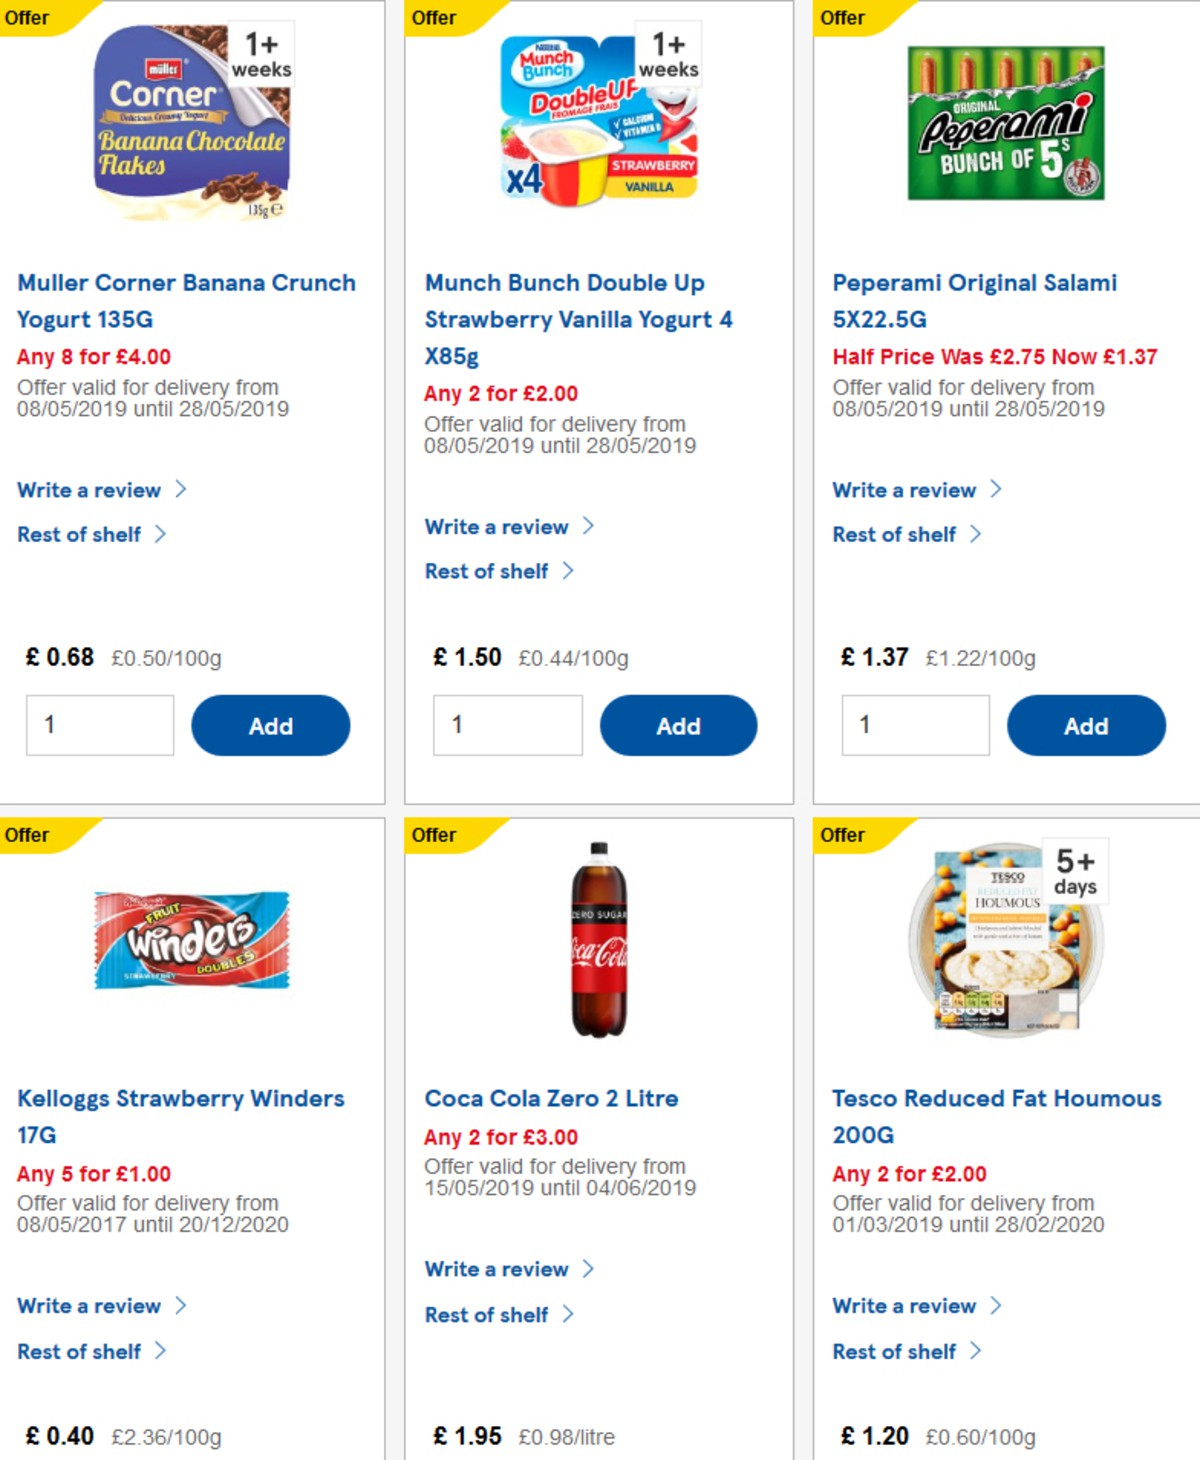Expand Rest of shelf under Coca Cola Zero
Viewport: 1200px width, 1460px height.
[487, 1315]
